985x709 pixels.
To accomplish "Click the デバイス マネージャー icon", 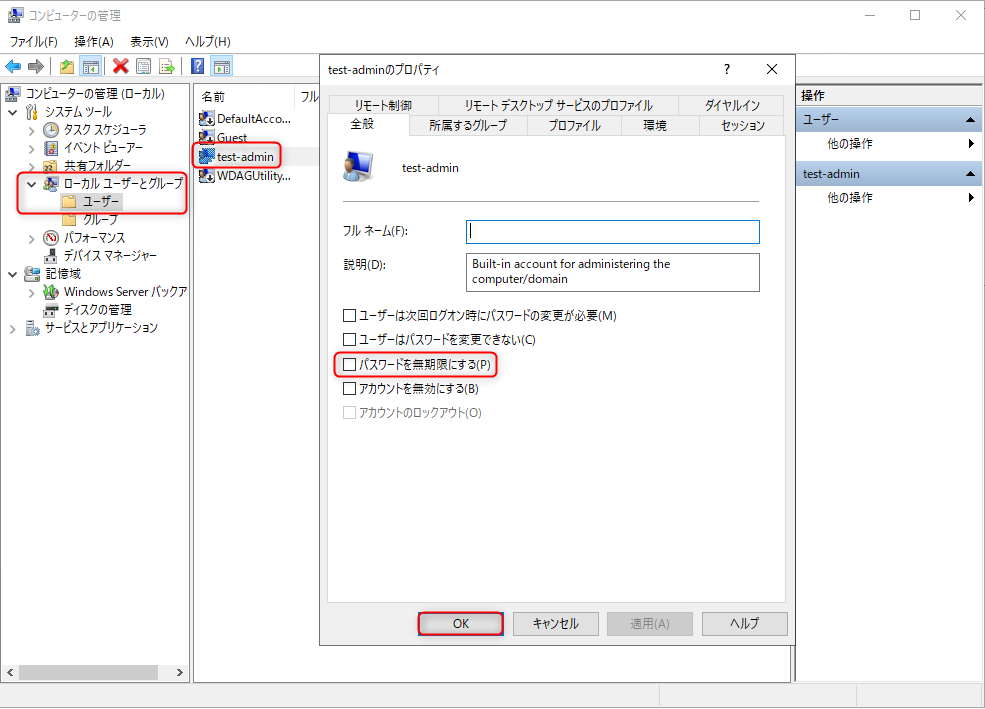I will point(51,256).
